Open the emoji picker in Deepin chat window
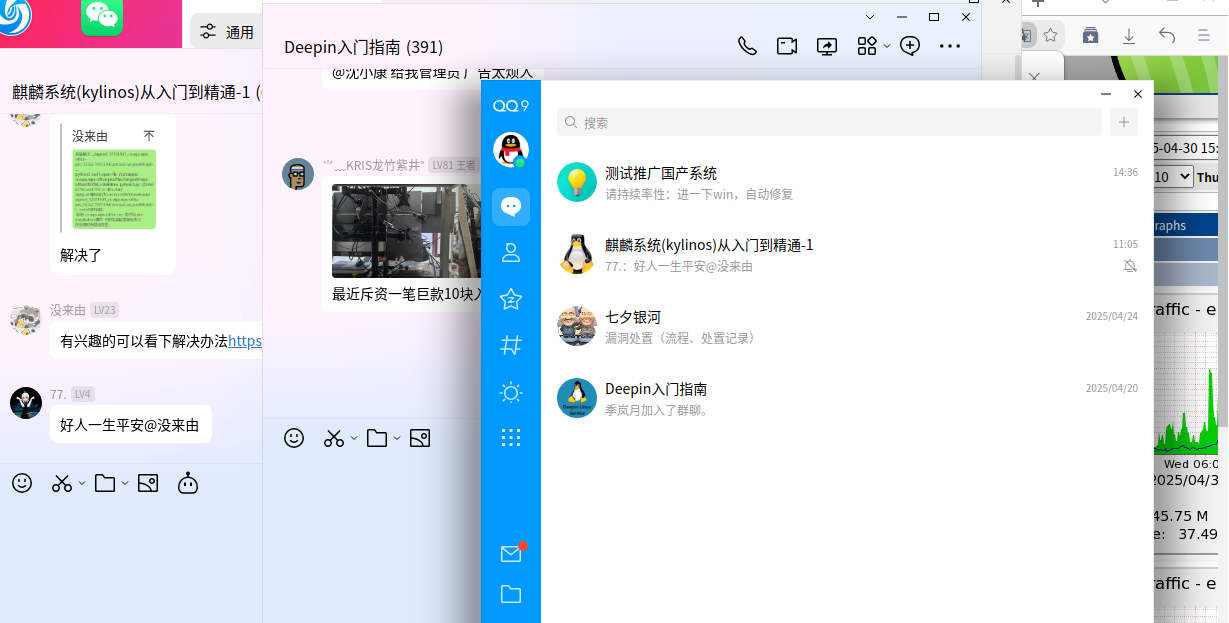This screenshot has width=1229, height=623. [x=294, y=438]
